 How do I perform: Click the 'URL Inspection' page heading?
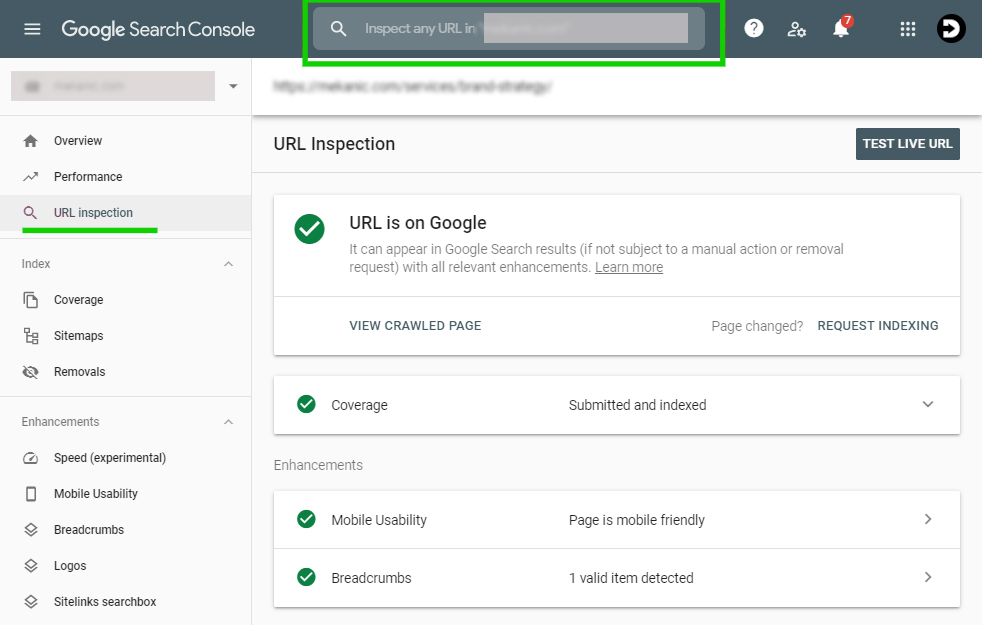click(x=334, y=144)
